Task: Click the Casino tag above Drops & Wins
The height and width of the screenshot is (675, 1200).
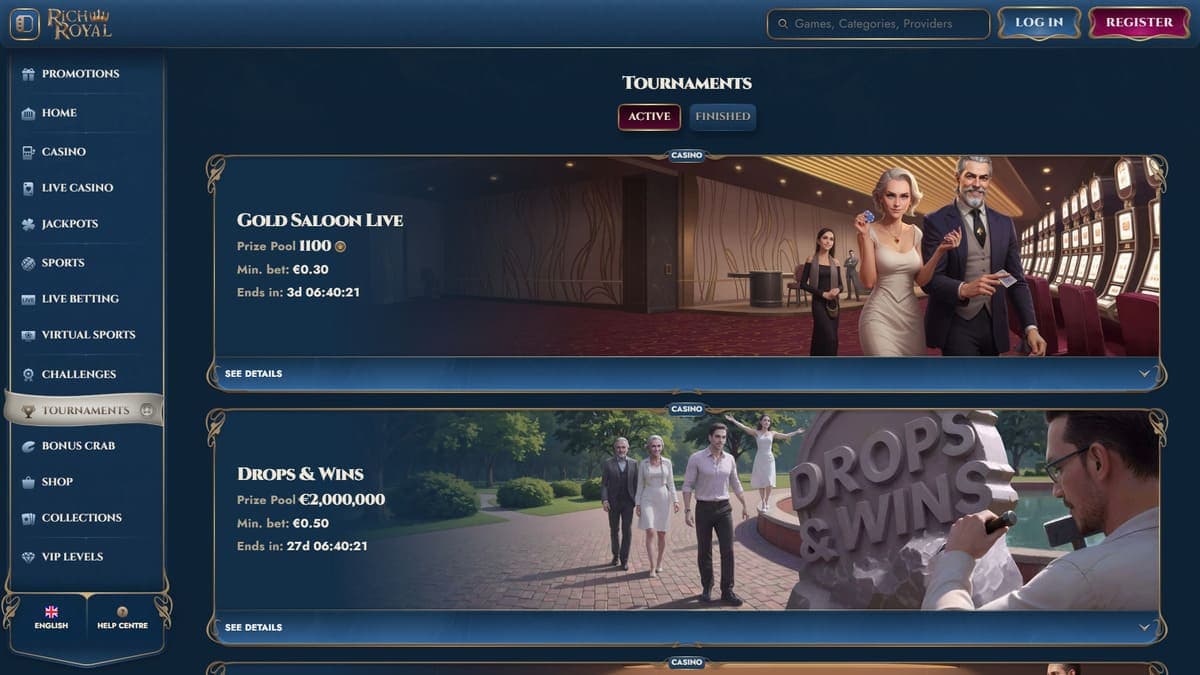Action: [687, 409]
